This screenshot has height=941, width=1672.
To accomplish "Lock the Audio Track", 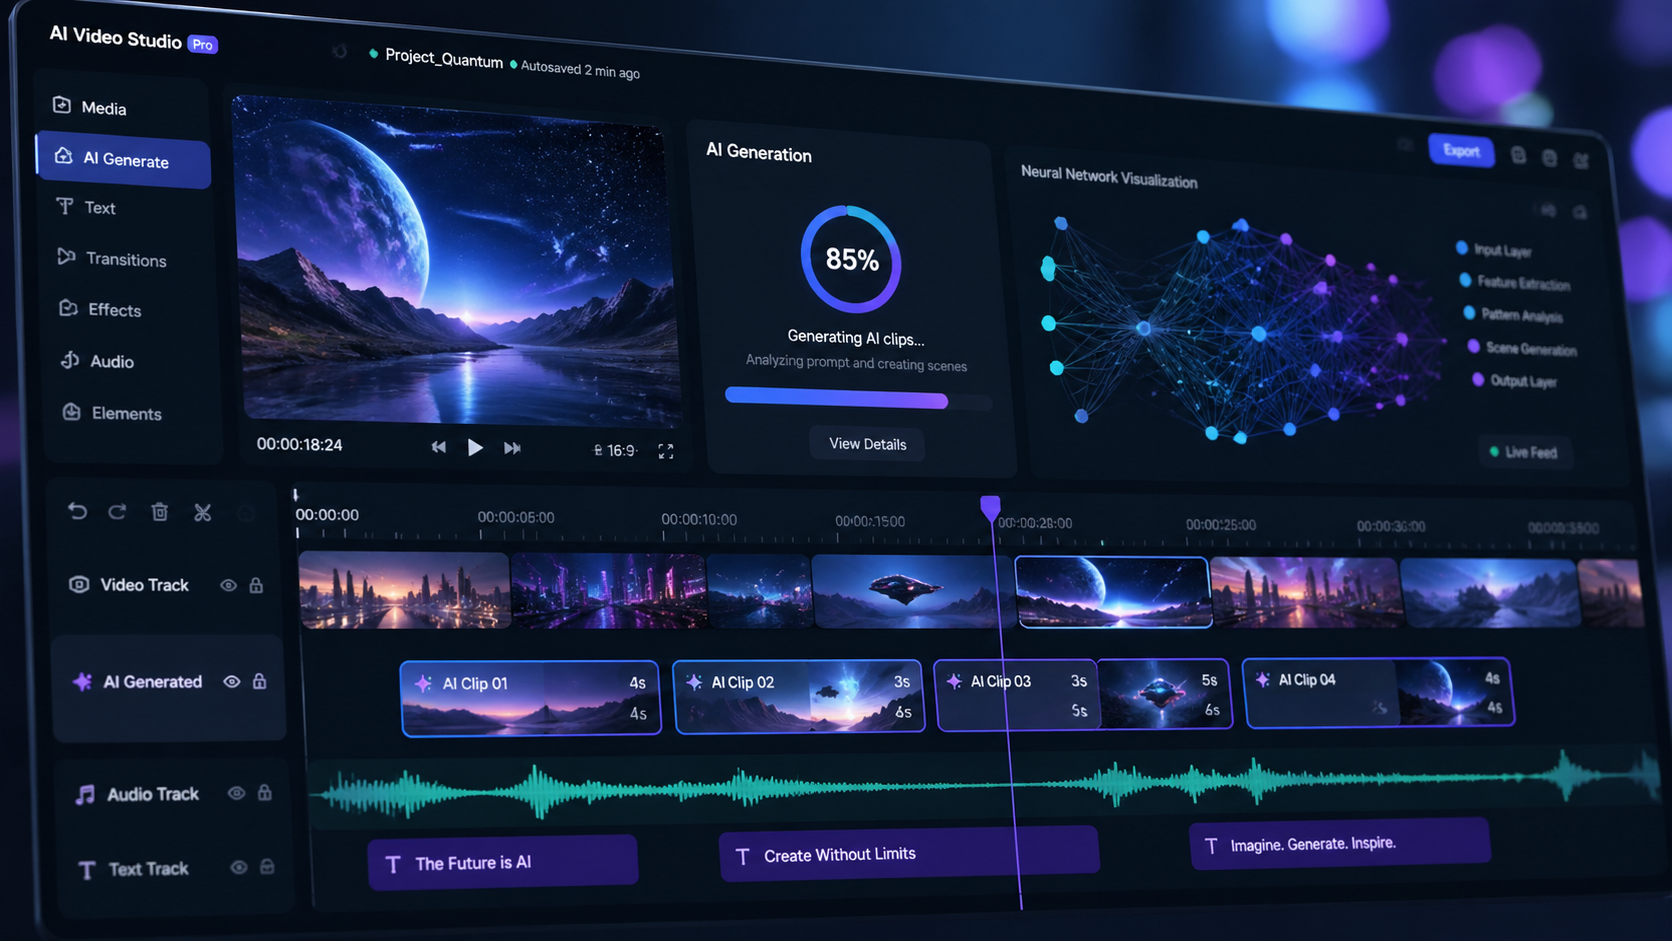I will click(264, 792).
